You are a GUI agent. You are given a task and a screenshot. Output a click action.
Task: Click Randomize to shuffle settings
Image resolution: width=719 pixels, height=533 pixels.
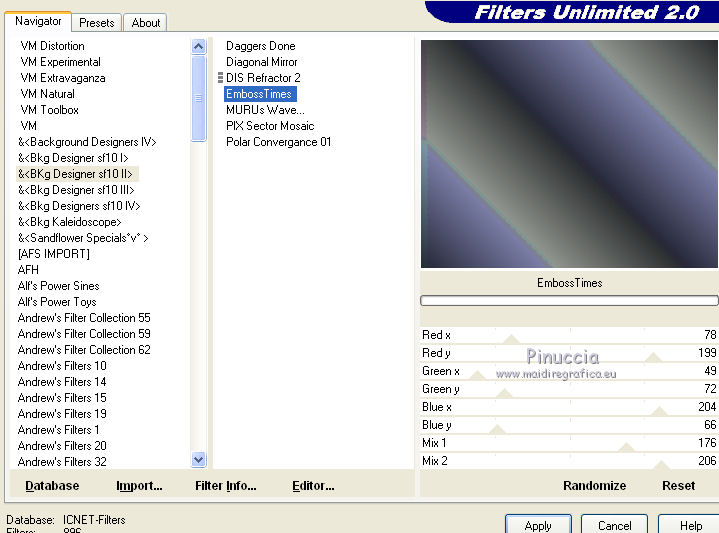tap(594, 486)
